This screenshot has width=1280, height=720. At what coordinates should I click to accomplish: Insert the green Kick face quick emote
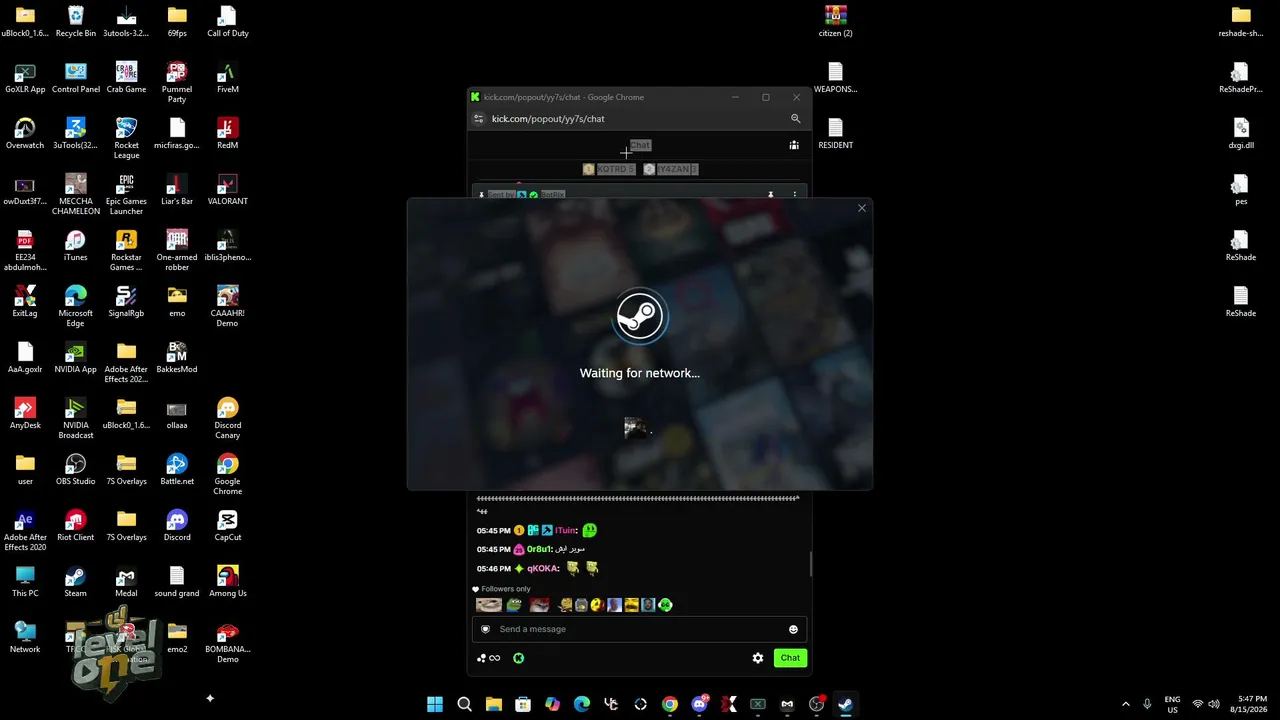click(x=666, y=605)
